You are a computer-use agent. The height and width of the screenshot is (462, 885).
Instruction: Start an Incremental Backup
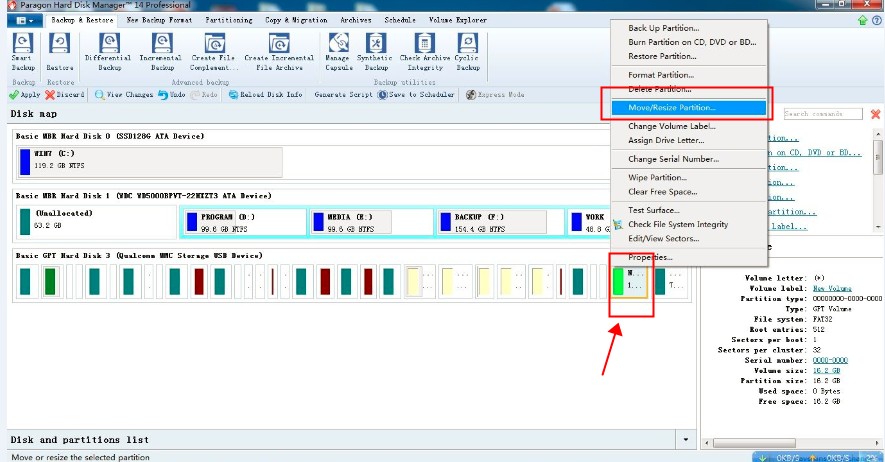[161, 51]
